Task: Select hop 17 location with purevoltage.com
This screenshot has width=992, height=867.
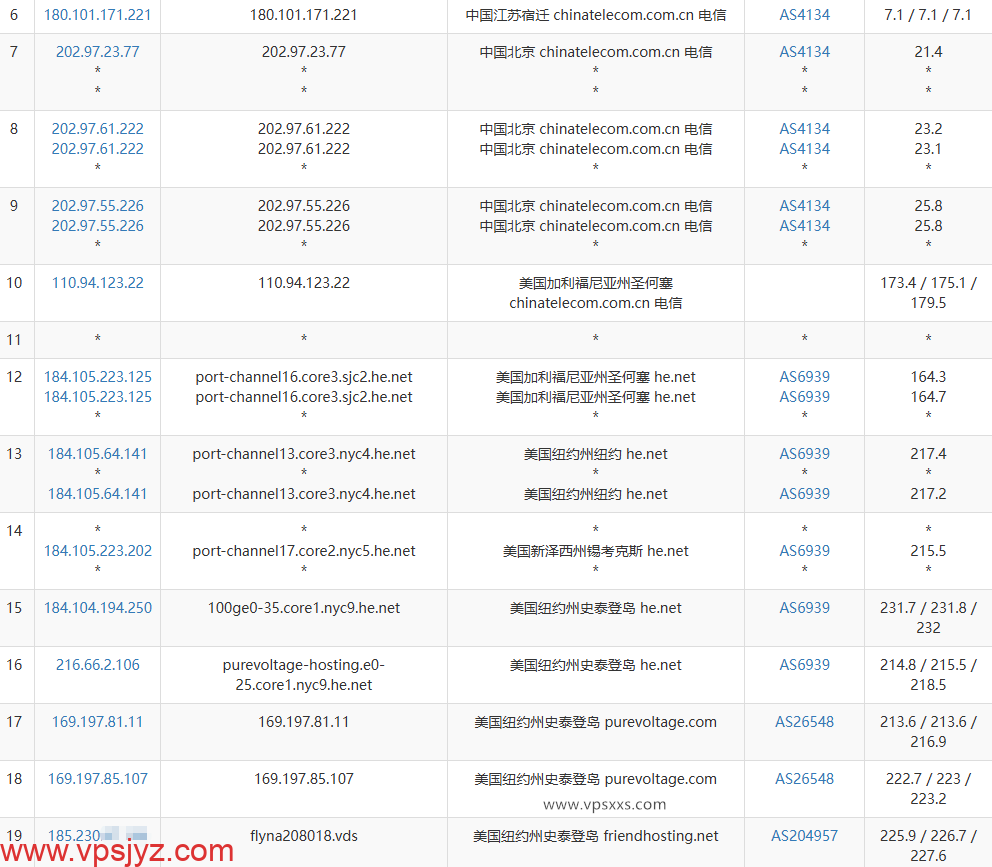Action: coord(595,721)
